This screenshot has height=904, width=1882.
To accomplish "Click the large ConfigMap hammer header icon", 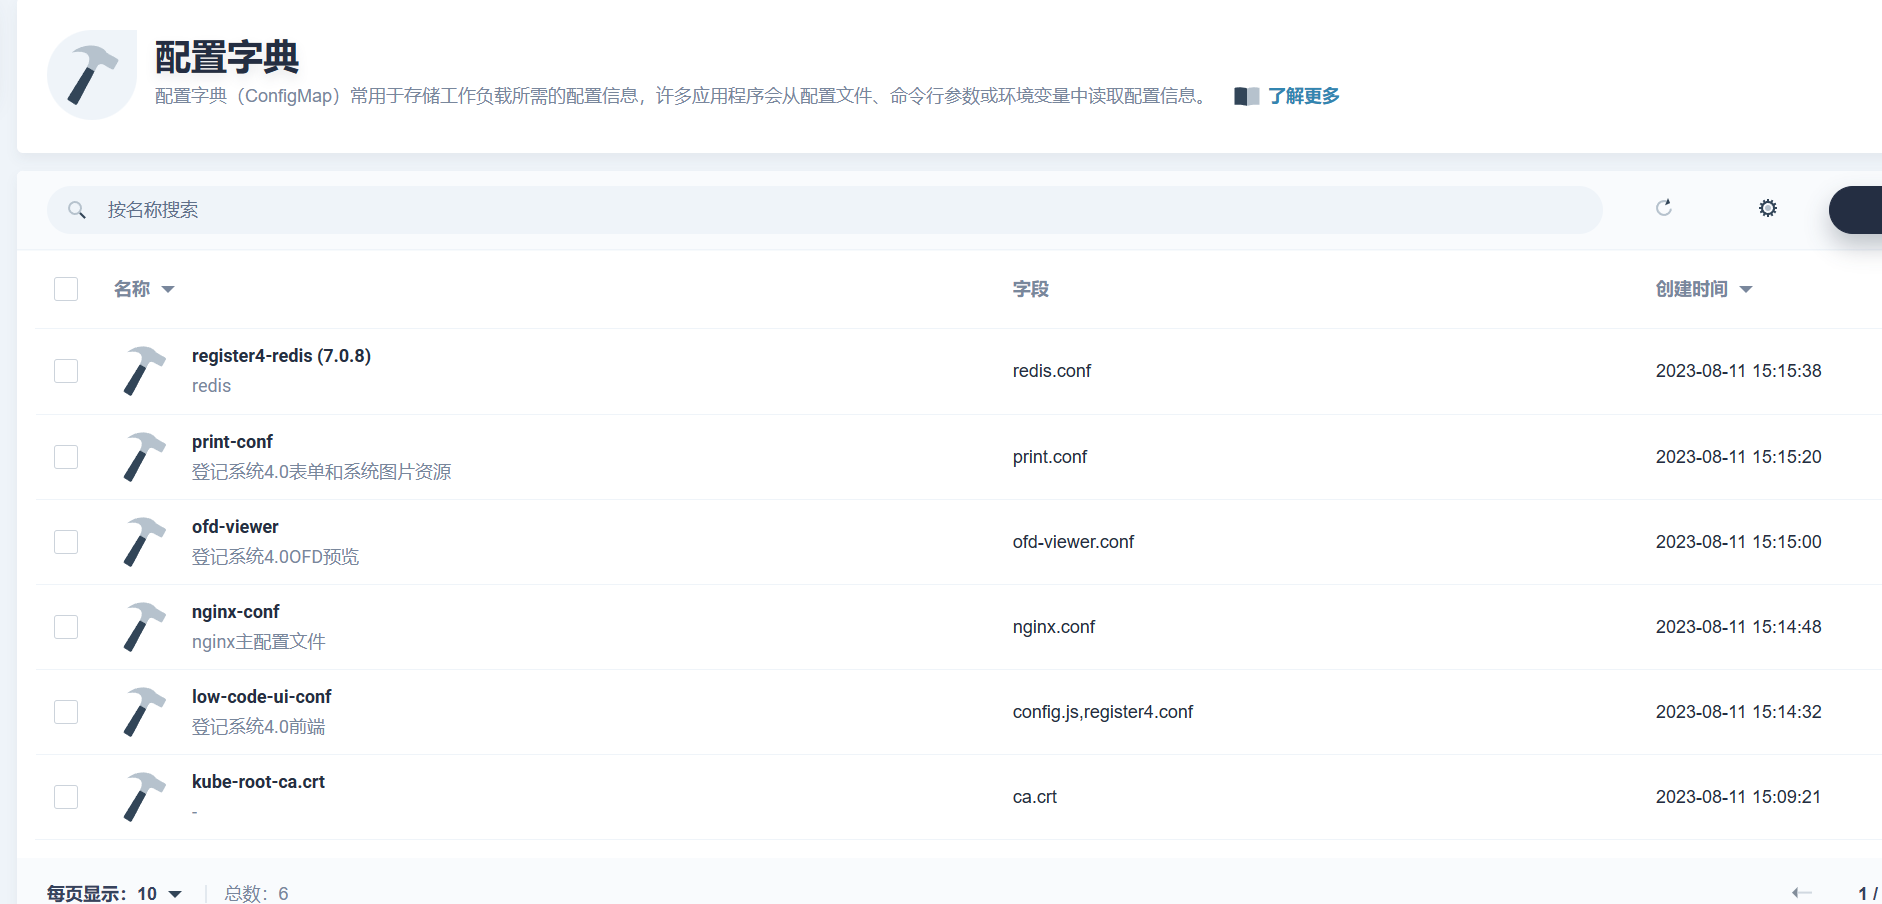I will (92, 75).
